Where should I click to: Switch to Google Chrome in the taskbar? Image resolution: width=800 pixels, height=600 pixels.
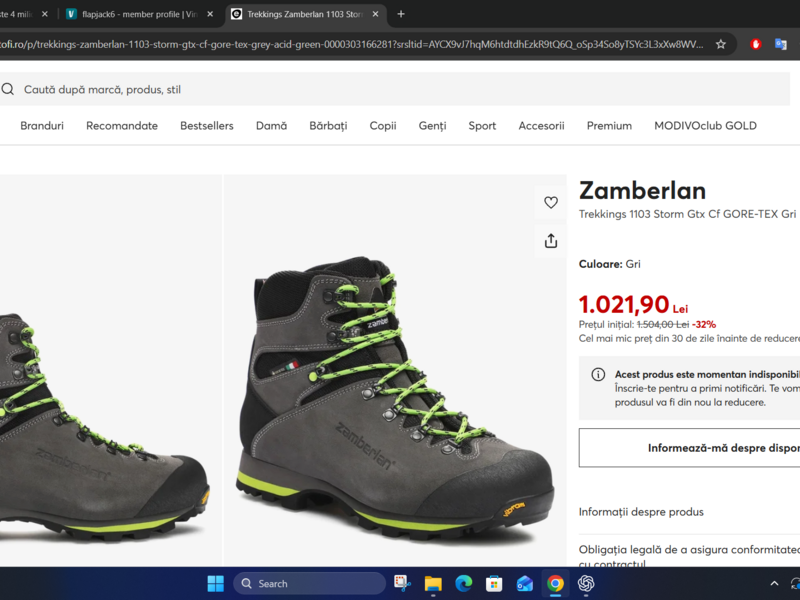(555, 583)
